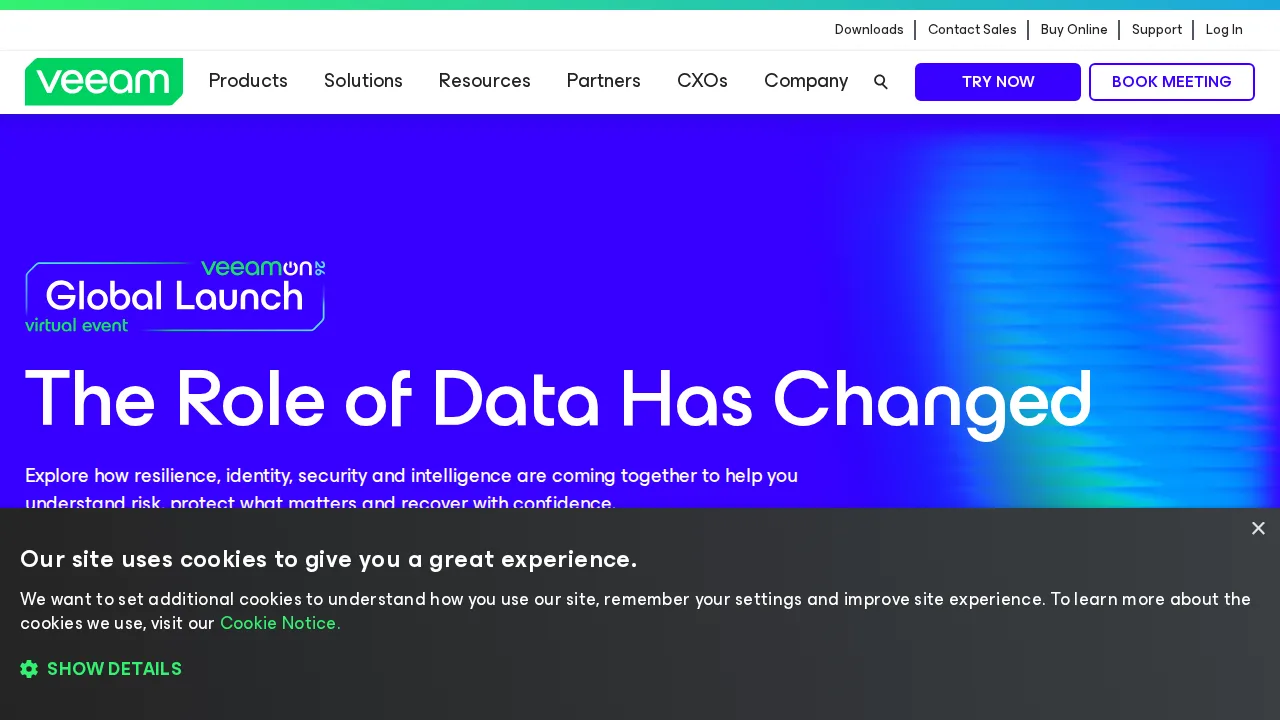The image size is (1280, 720).
Task: Click the VeeamON Global Launch event badge
Action: tap(175, 296)
